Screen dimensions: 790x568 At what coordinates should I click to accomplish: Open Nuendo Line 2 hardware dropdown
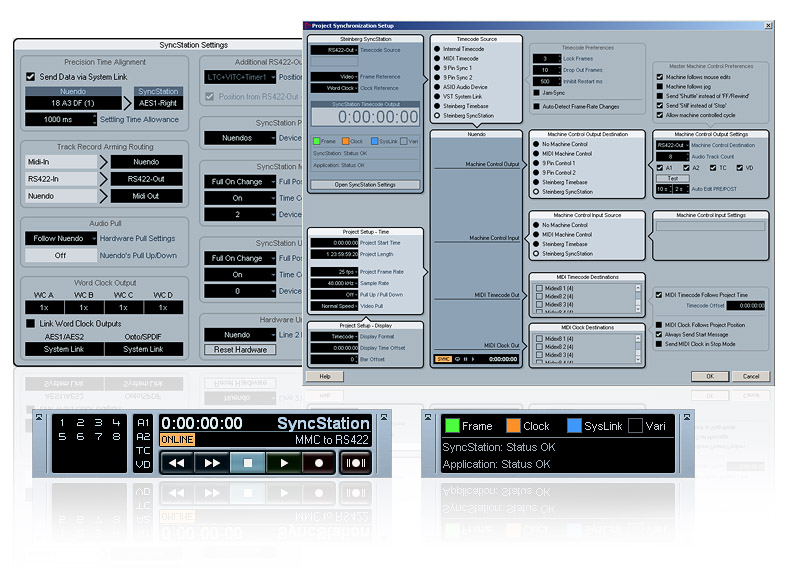(240, 335)
